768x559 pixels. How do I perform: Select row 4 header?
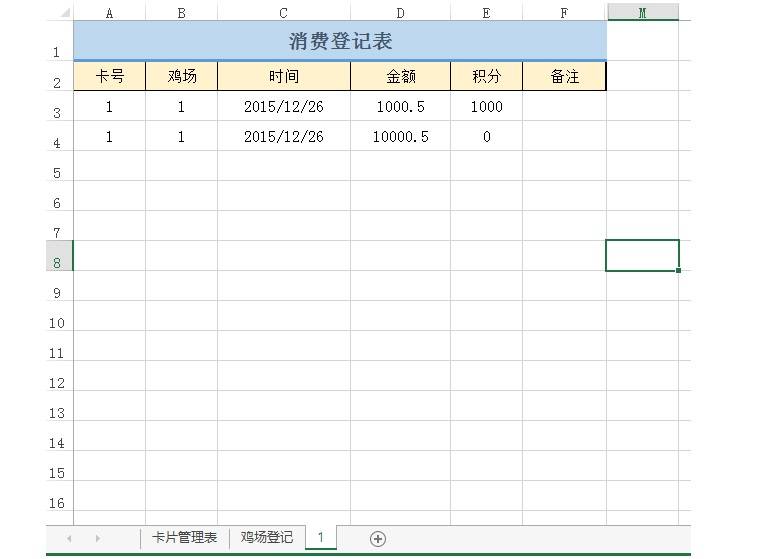tap(59, 136)
